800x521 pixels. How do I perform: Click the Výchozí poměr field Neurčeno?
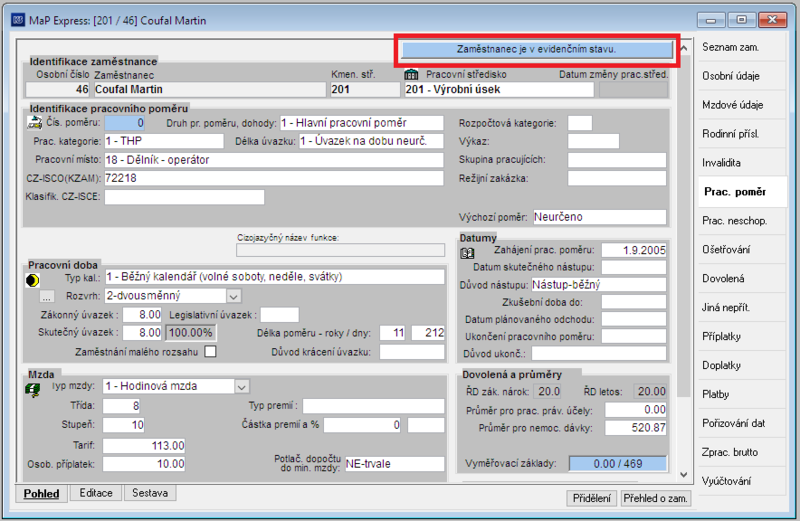(x=599, y=217)
